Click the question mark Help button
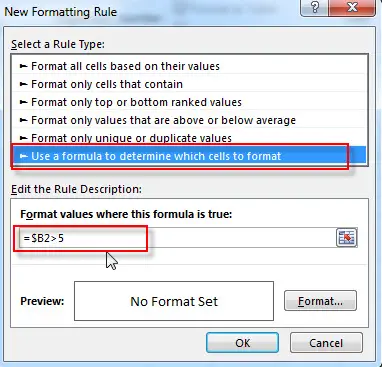This screenshot has width=382, height=367. click(x=314, y=8)
